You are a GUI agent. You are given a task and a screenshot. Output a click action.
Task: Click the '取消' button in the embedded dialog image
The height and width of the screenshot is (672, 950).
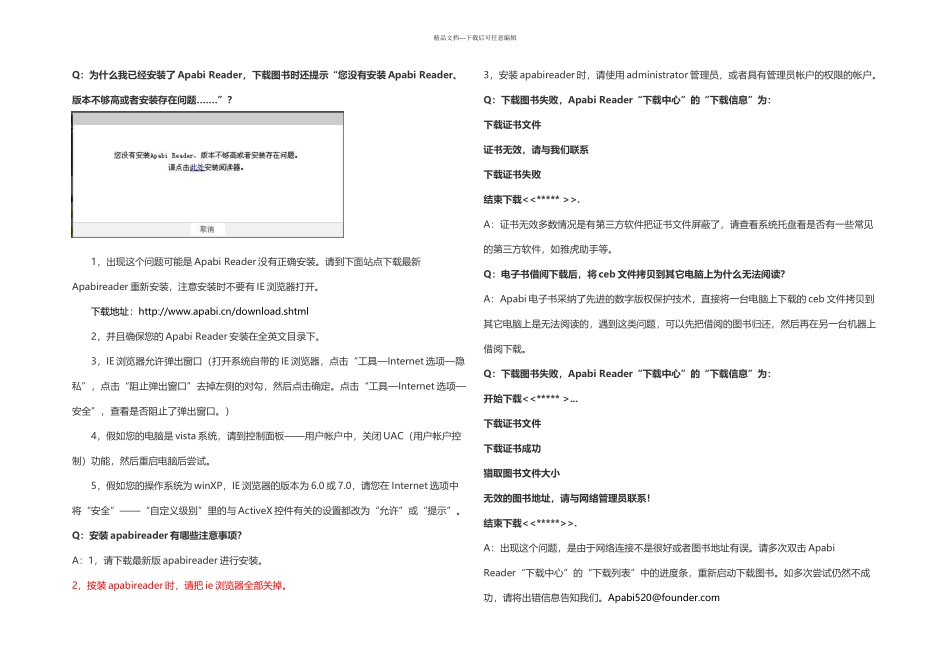[207, 229]
